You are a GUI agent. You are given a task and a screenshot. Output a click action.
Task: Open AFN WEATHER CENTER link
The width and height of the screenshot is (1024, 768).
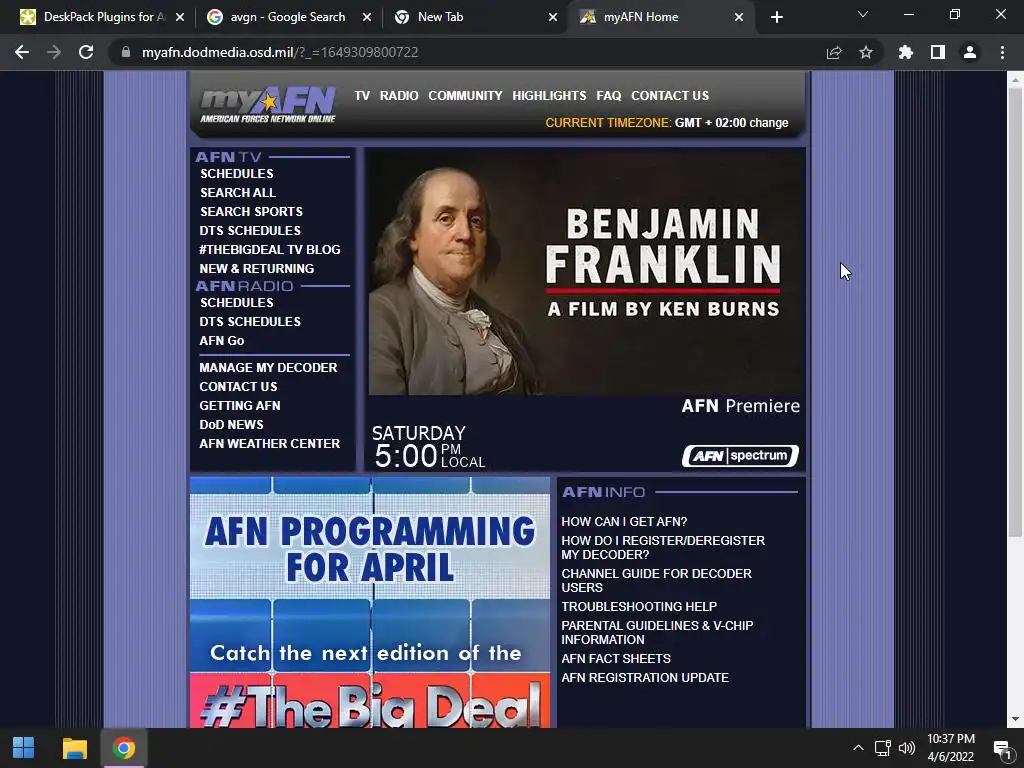(x=270, y=443)
